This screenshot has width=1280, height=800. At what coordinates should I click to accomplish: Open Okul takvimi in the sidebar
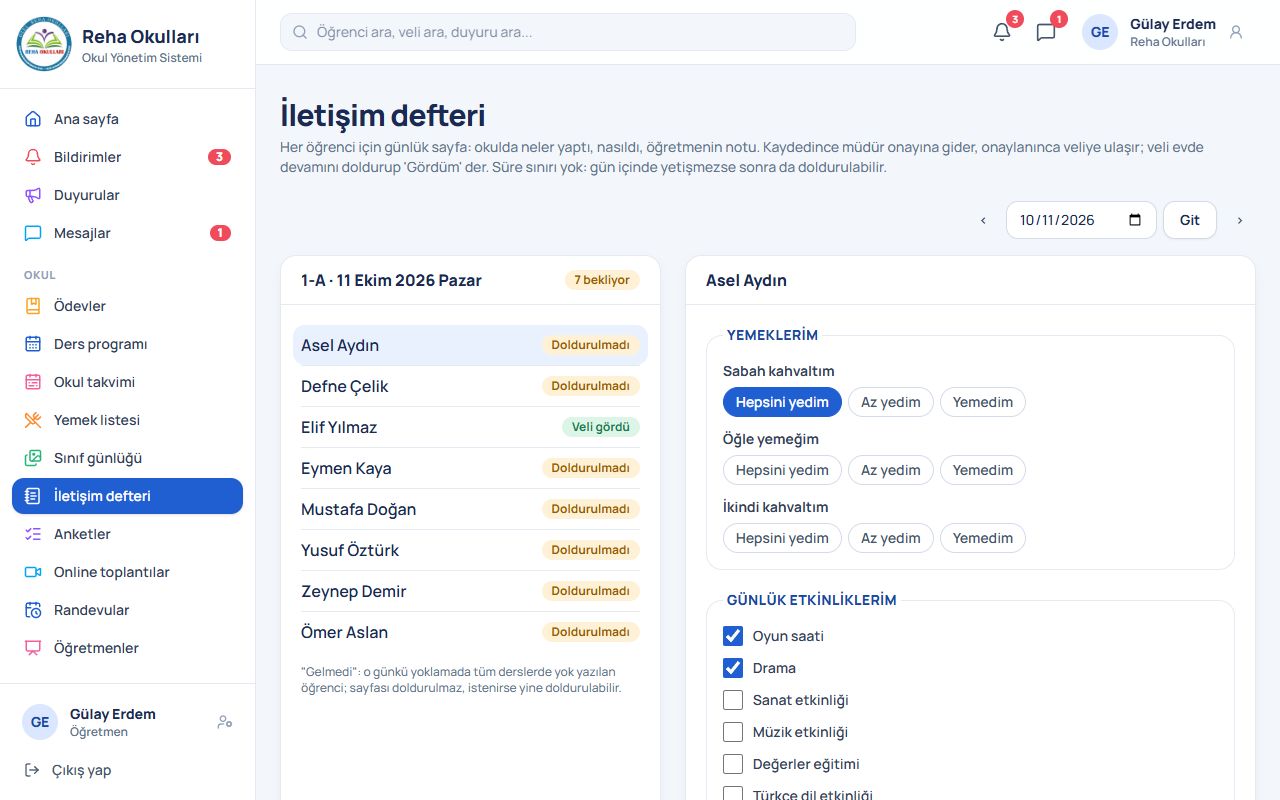pyautogui.click(x=127, y=382)
